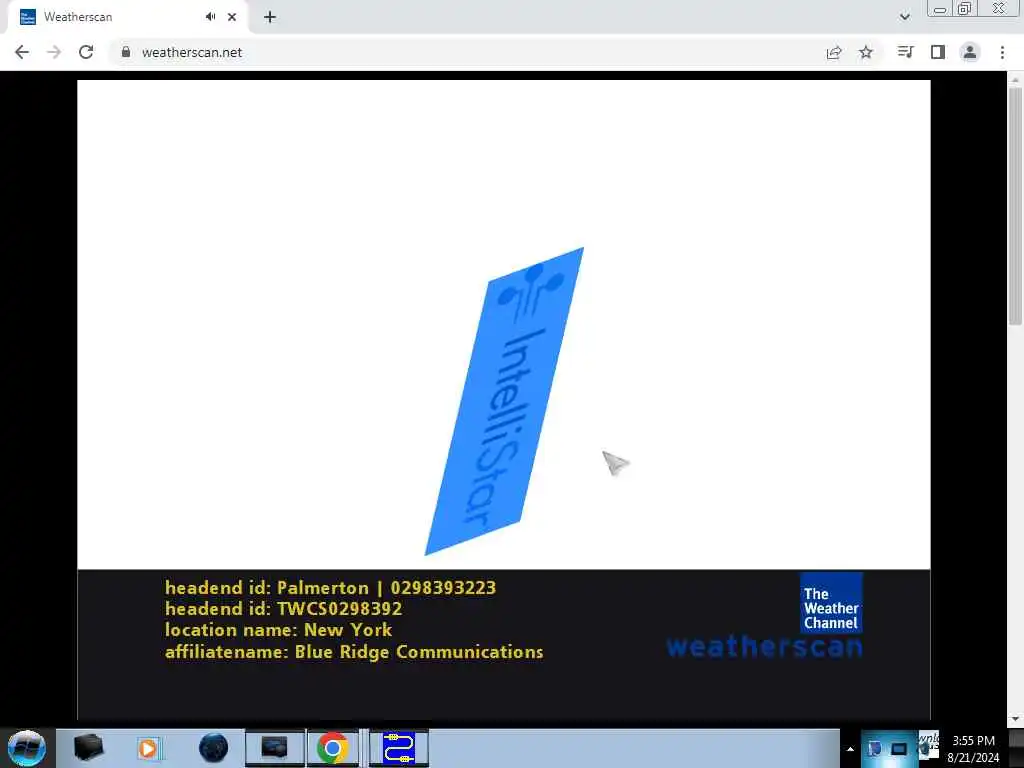Screen dimensions: 1024x768
Task: Mute the Weatherscan tab audio icon
Action: coord(210,17)
